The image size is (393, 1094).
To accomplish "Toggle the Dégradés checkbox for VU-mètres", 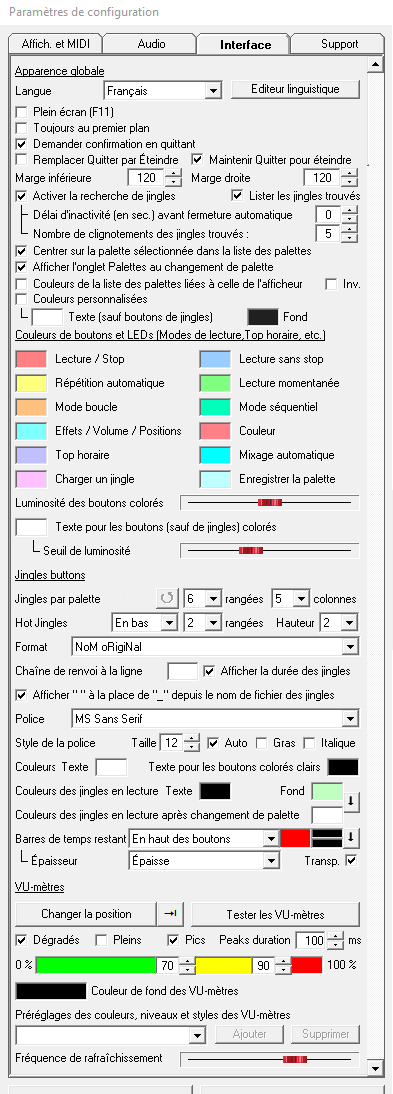I will tap(22, 940).
